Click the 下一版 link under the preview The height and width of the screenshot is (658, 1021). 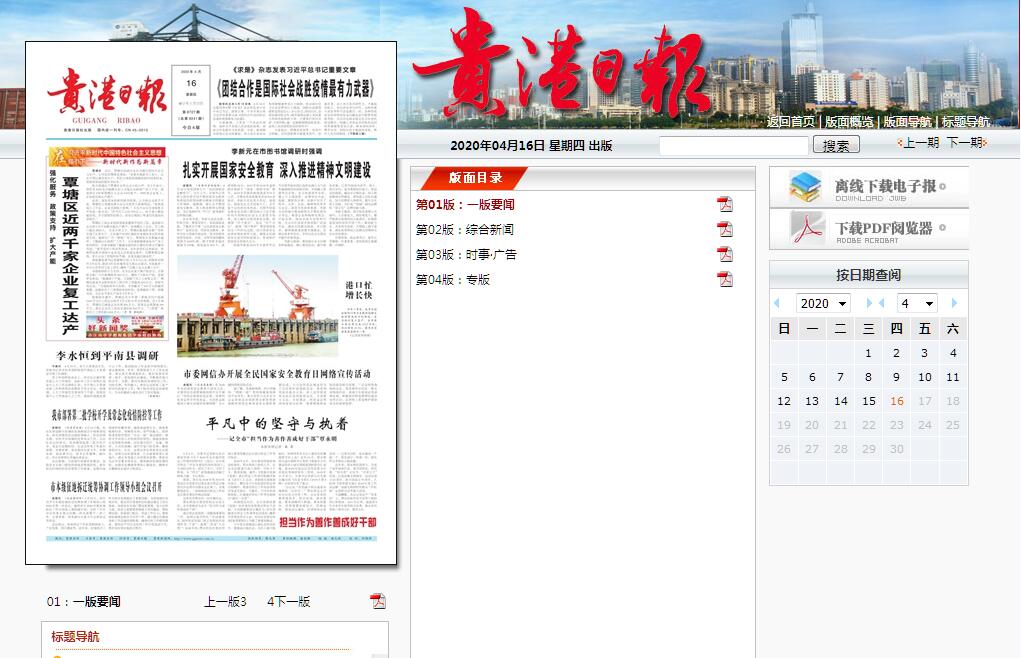point(292,601)
